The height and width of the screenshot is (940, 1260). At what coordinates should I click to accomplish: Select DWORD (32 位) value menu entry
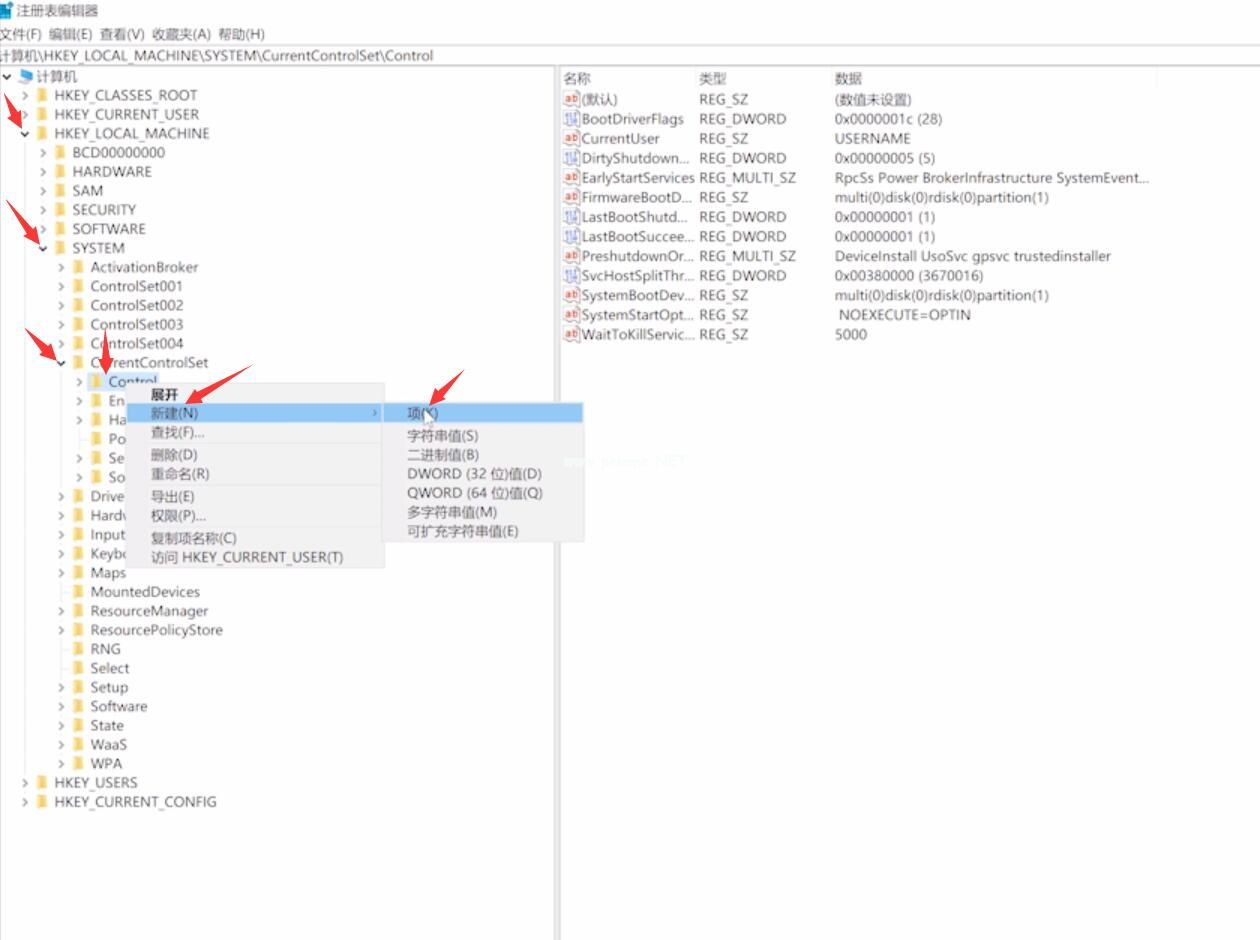474,474
